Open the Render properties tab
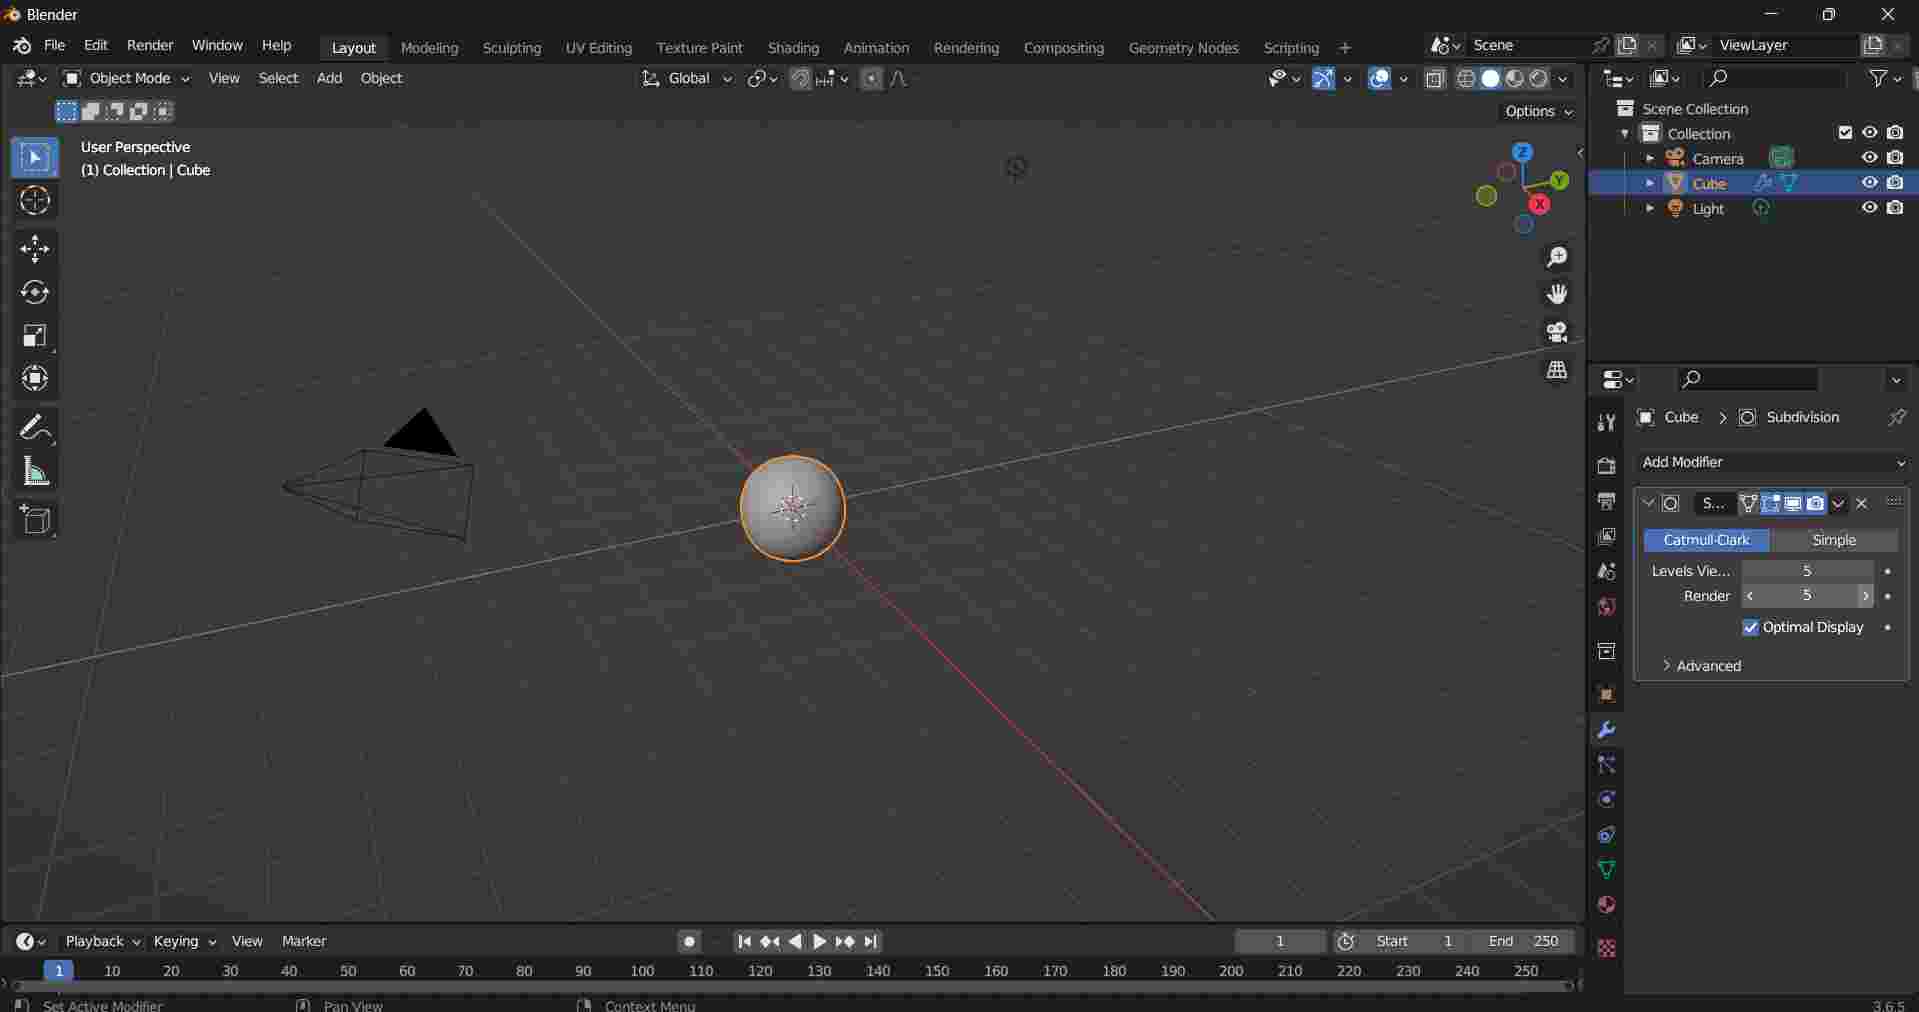The width and height of the screenshot is (1919, 1012). tap(1606, 466)
